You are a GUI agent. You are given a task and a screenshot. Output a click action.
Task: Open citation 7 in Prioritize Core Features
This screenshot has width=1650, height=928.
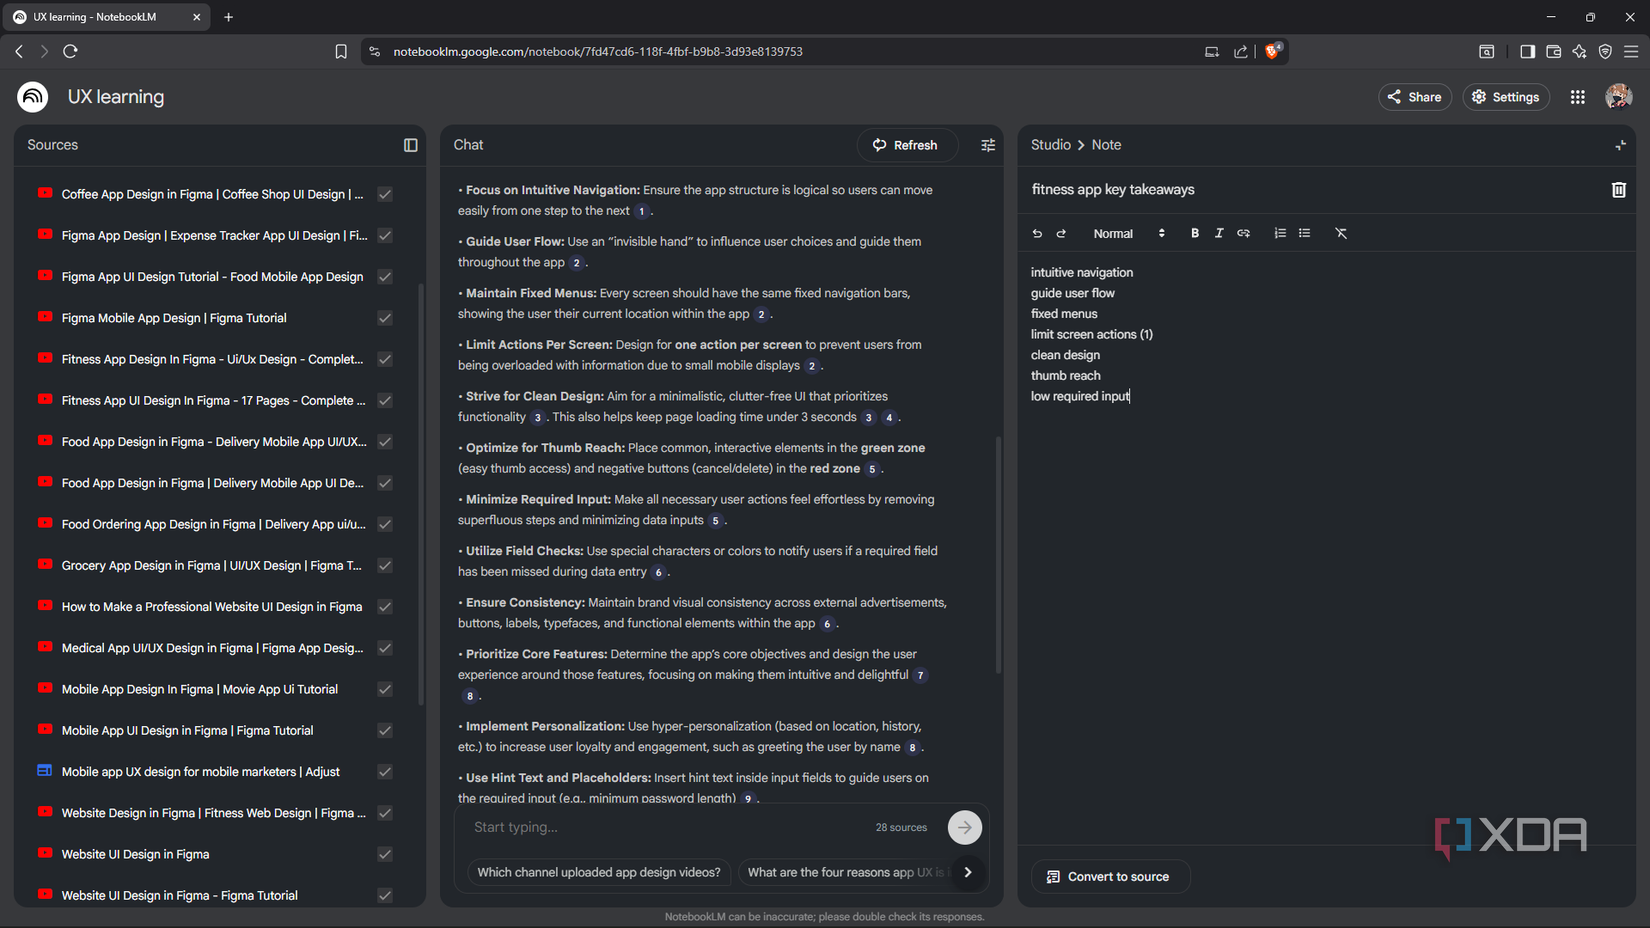point(920,675)
